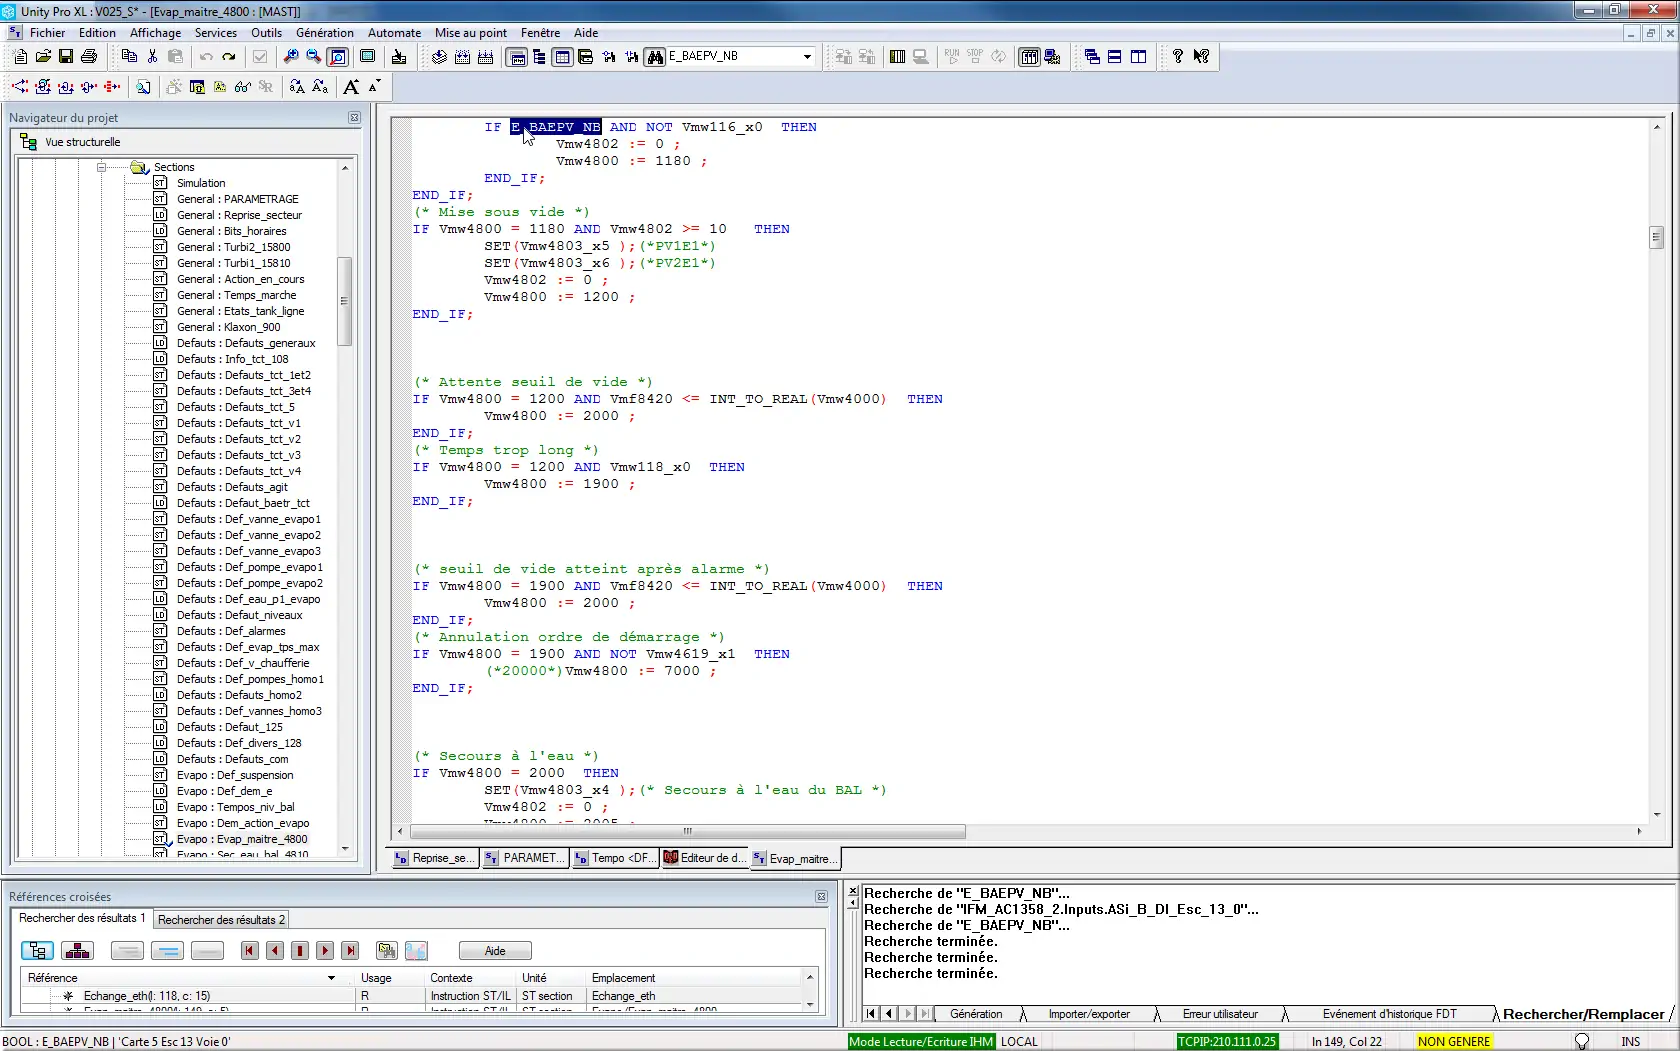The width and height of the screenshot is (1680, 1051).
Task: Click the binoculars search icon
Action: 655,57
